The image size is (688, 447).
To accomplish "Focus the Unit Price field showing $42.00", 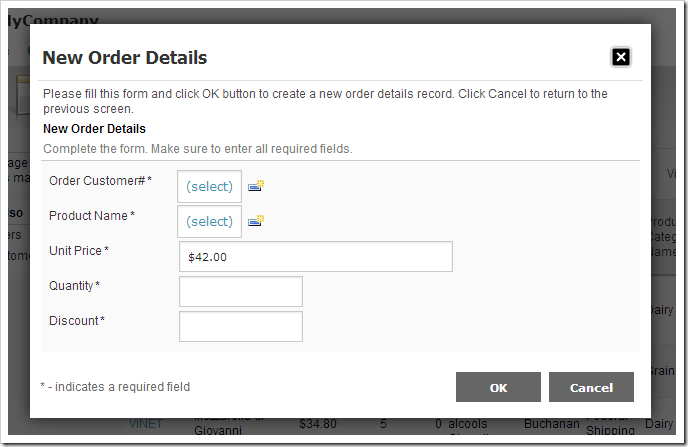I will [x=315, y=257].
